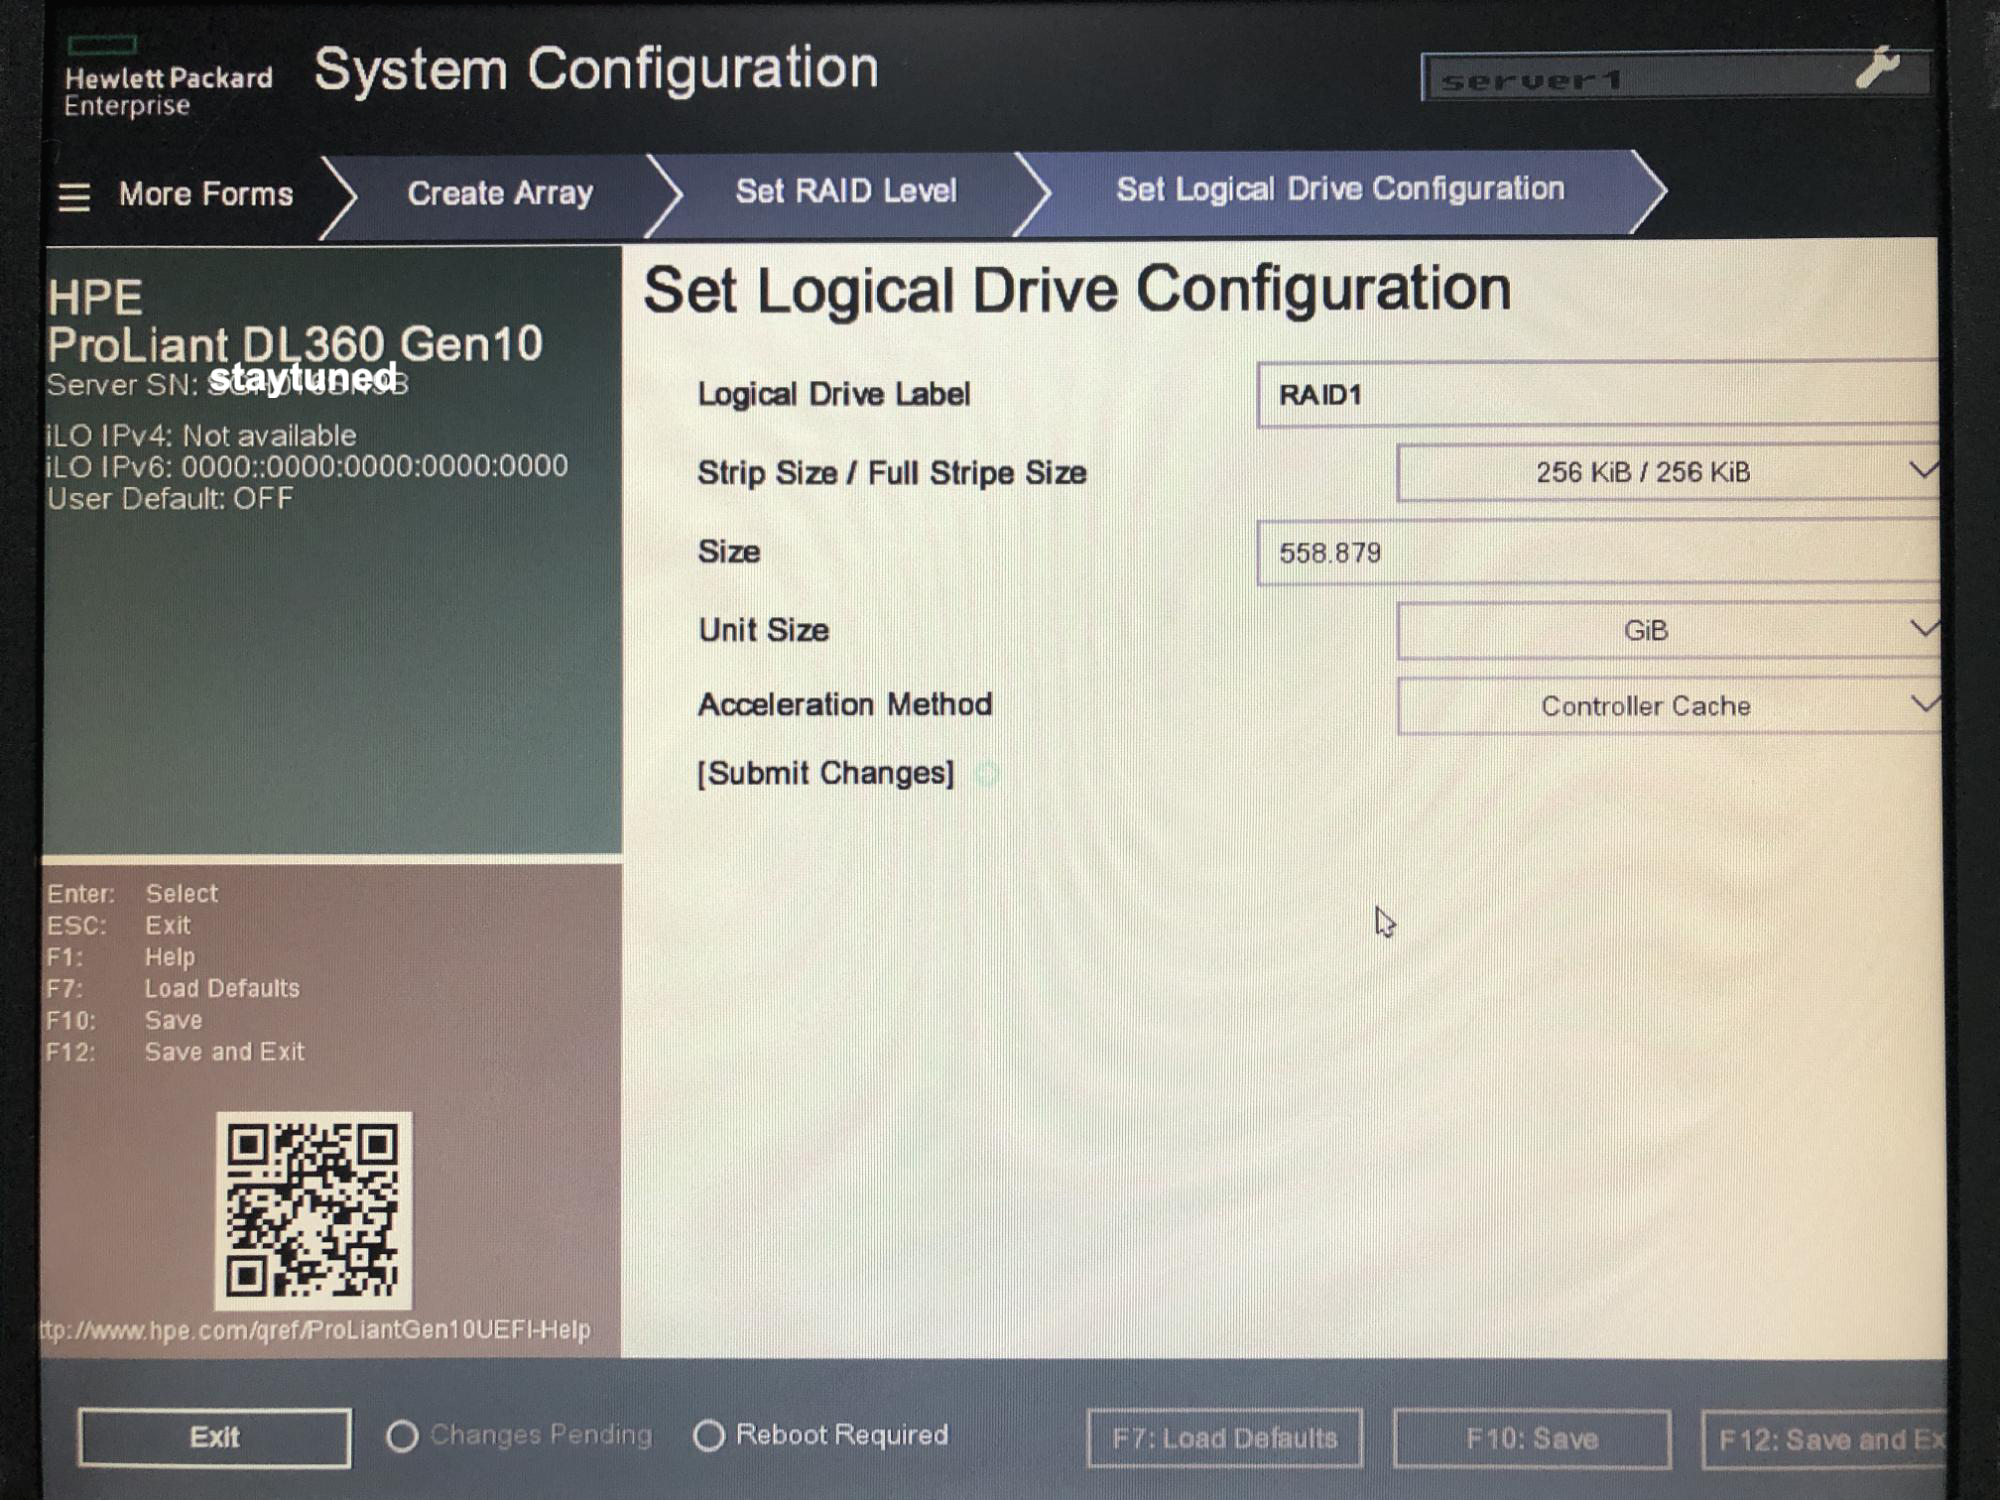The height and width of the screenshot is (1500, 2000).
Task: Click the hamburger More Forms icon
Action: point(74,197)
